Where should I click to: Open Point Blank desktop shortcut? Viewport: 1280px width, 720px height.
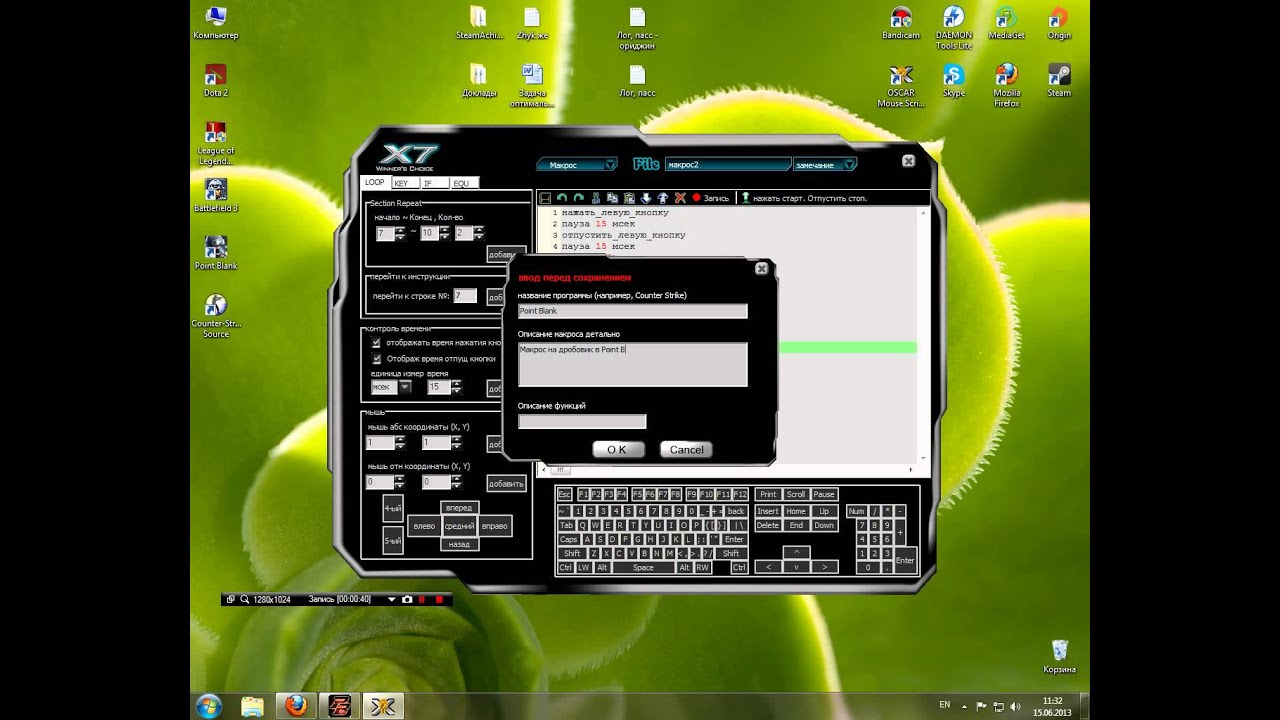215,254
